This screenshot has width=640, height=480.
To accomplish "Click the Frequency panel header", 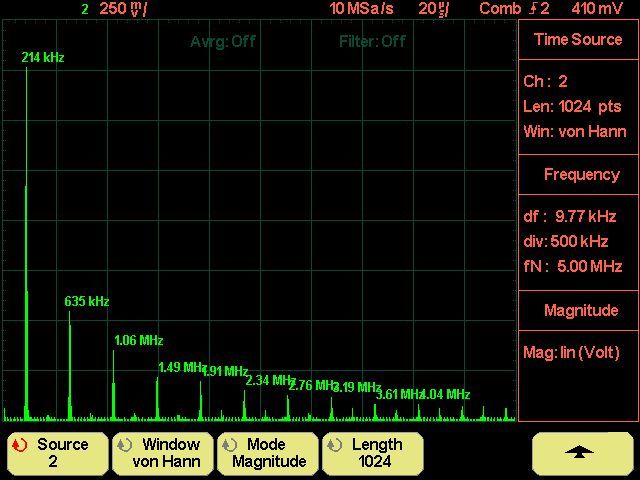I will 578,175.
